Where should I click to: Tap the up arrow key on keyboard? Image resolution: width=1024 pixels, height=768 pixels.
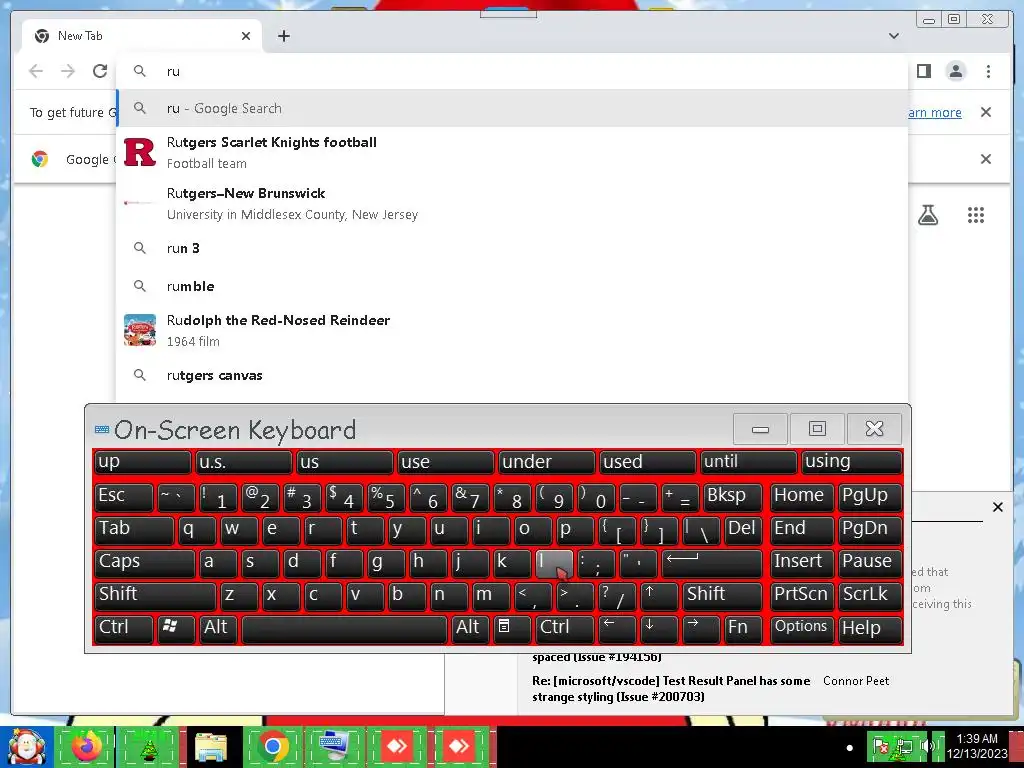pos(658,595)
